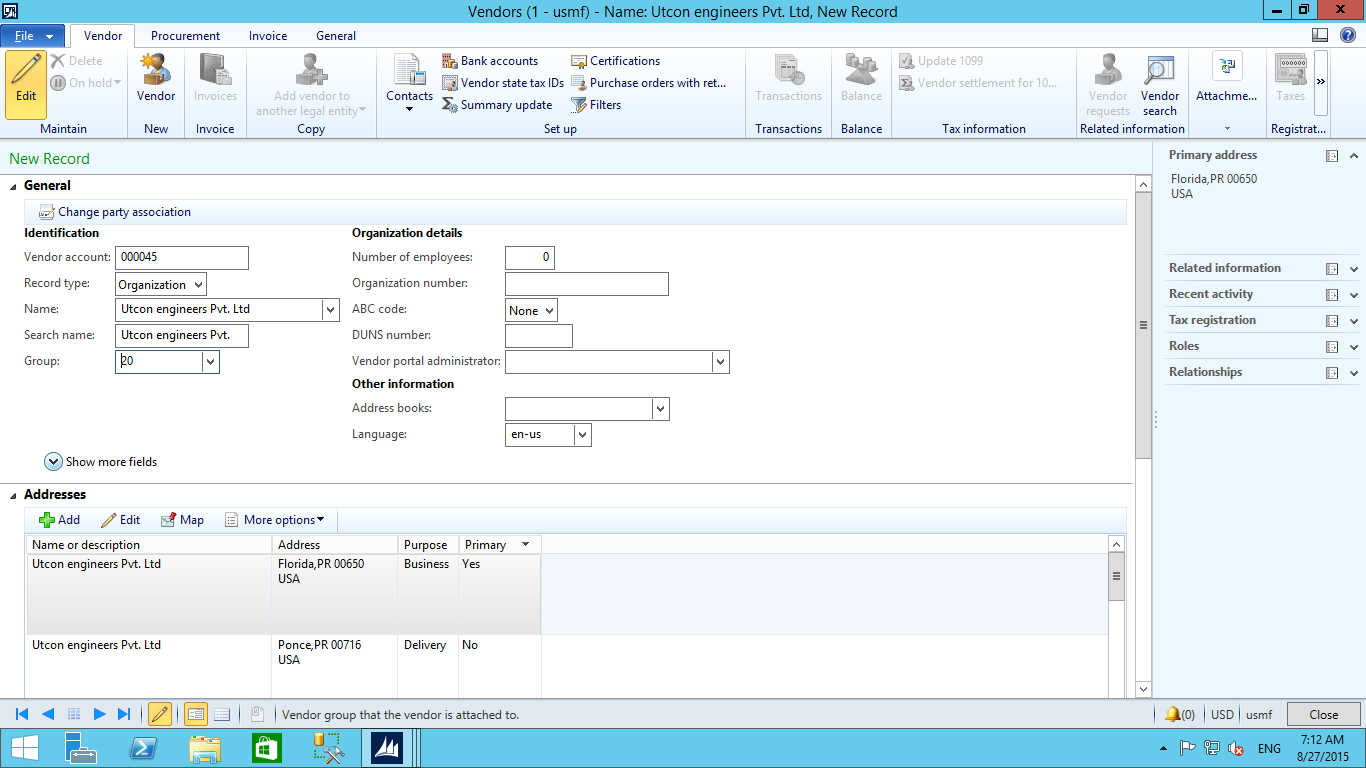Open the Help icon at top right
This screenshot has width=1366, height=768.
pyautogui.click(x=1348, y=35)
